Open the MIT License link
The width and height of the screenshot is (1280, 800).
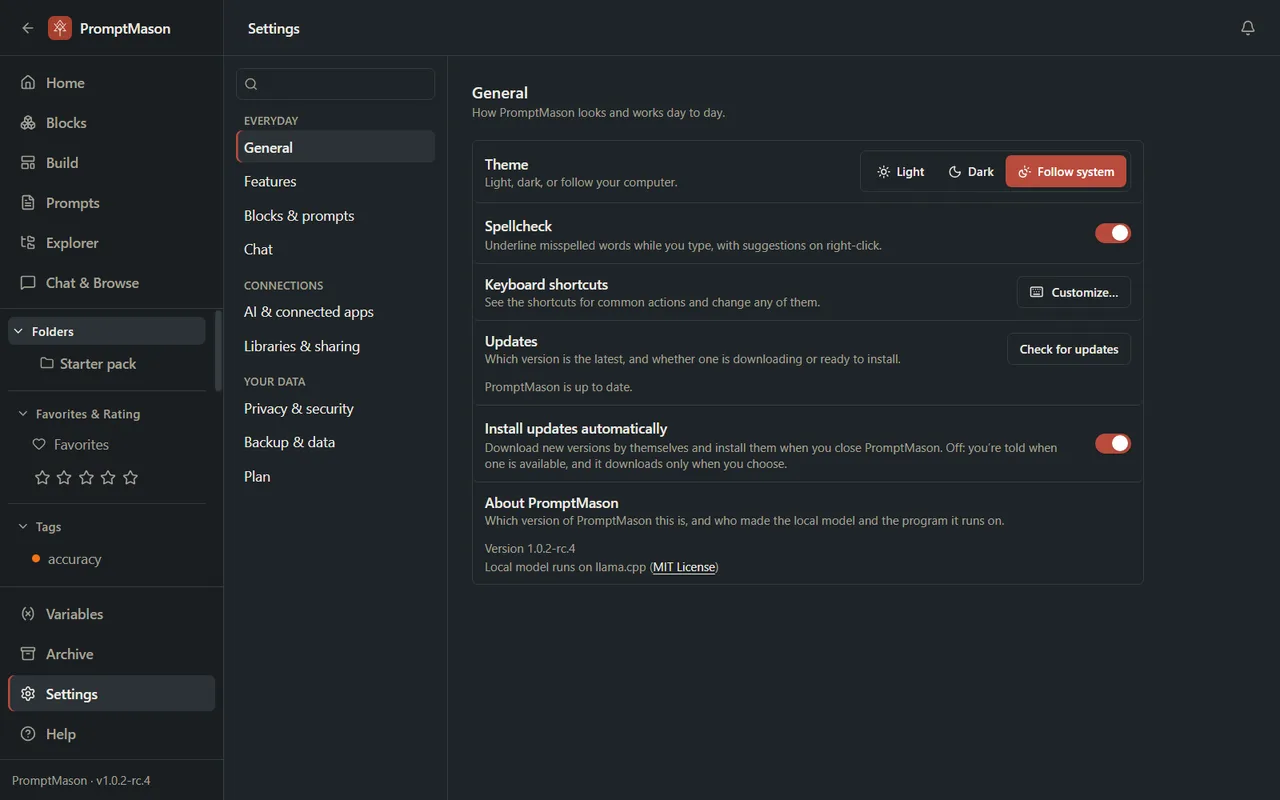coord(684,567)
